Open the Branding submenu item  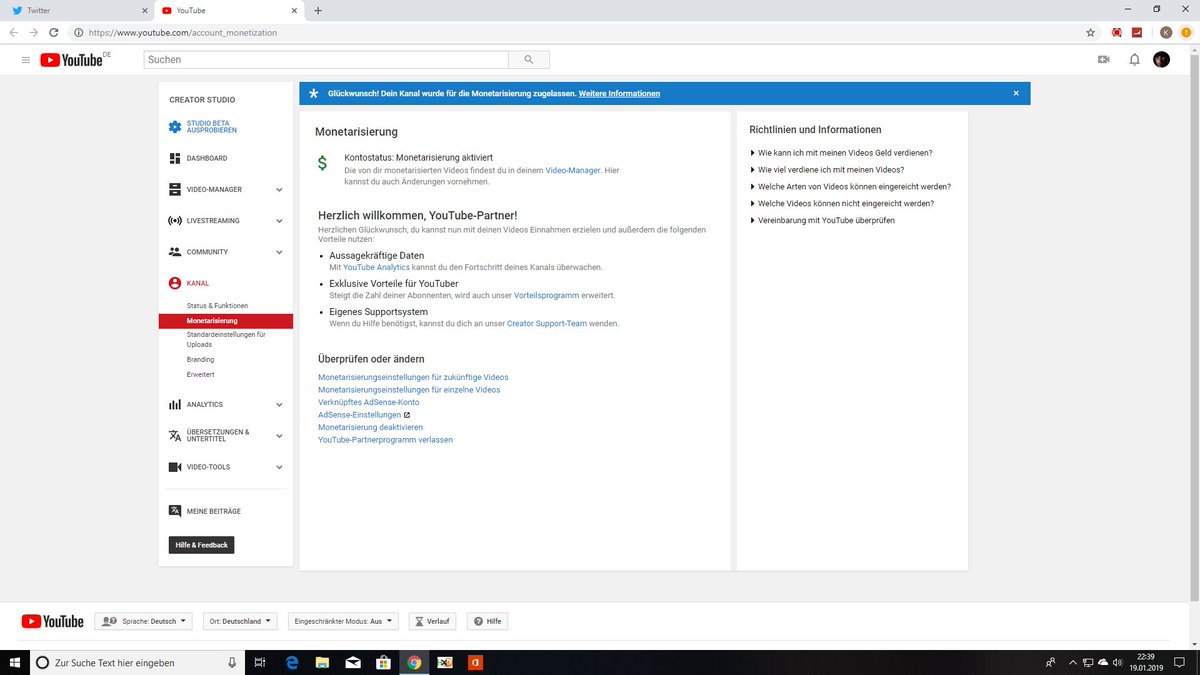(x=200, y=359)
